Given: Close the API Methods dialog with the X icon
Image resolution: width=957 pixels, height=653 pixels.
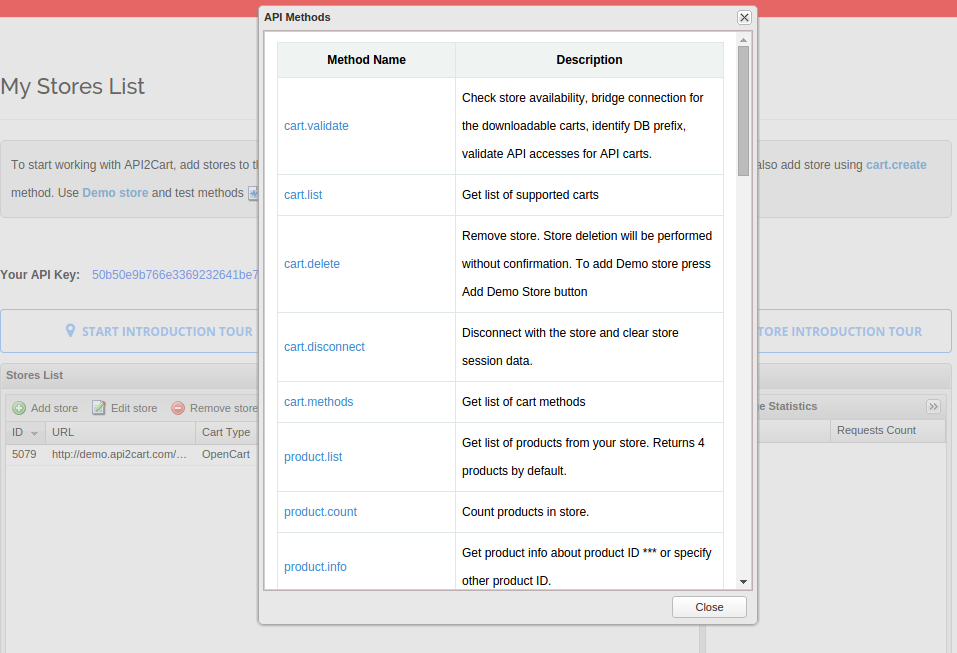Looking at the screenshot, I should coord(743,17).
